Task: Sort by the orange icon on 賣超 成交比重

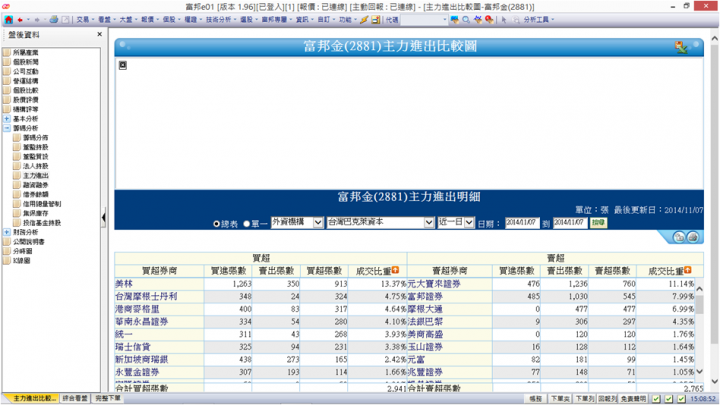Action: (687, 270)
